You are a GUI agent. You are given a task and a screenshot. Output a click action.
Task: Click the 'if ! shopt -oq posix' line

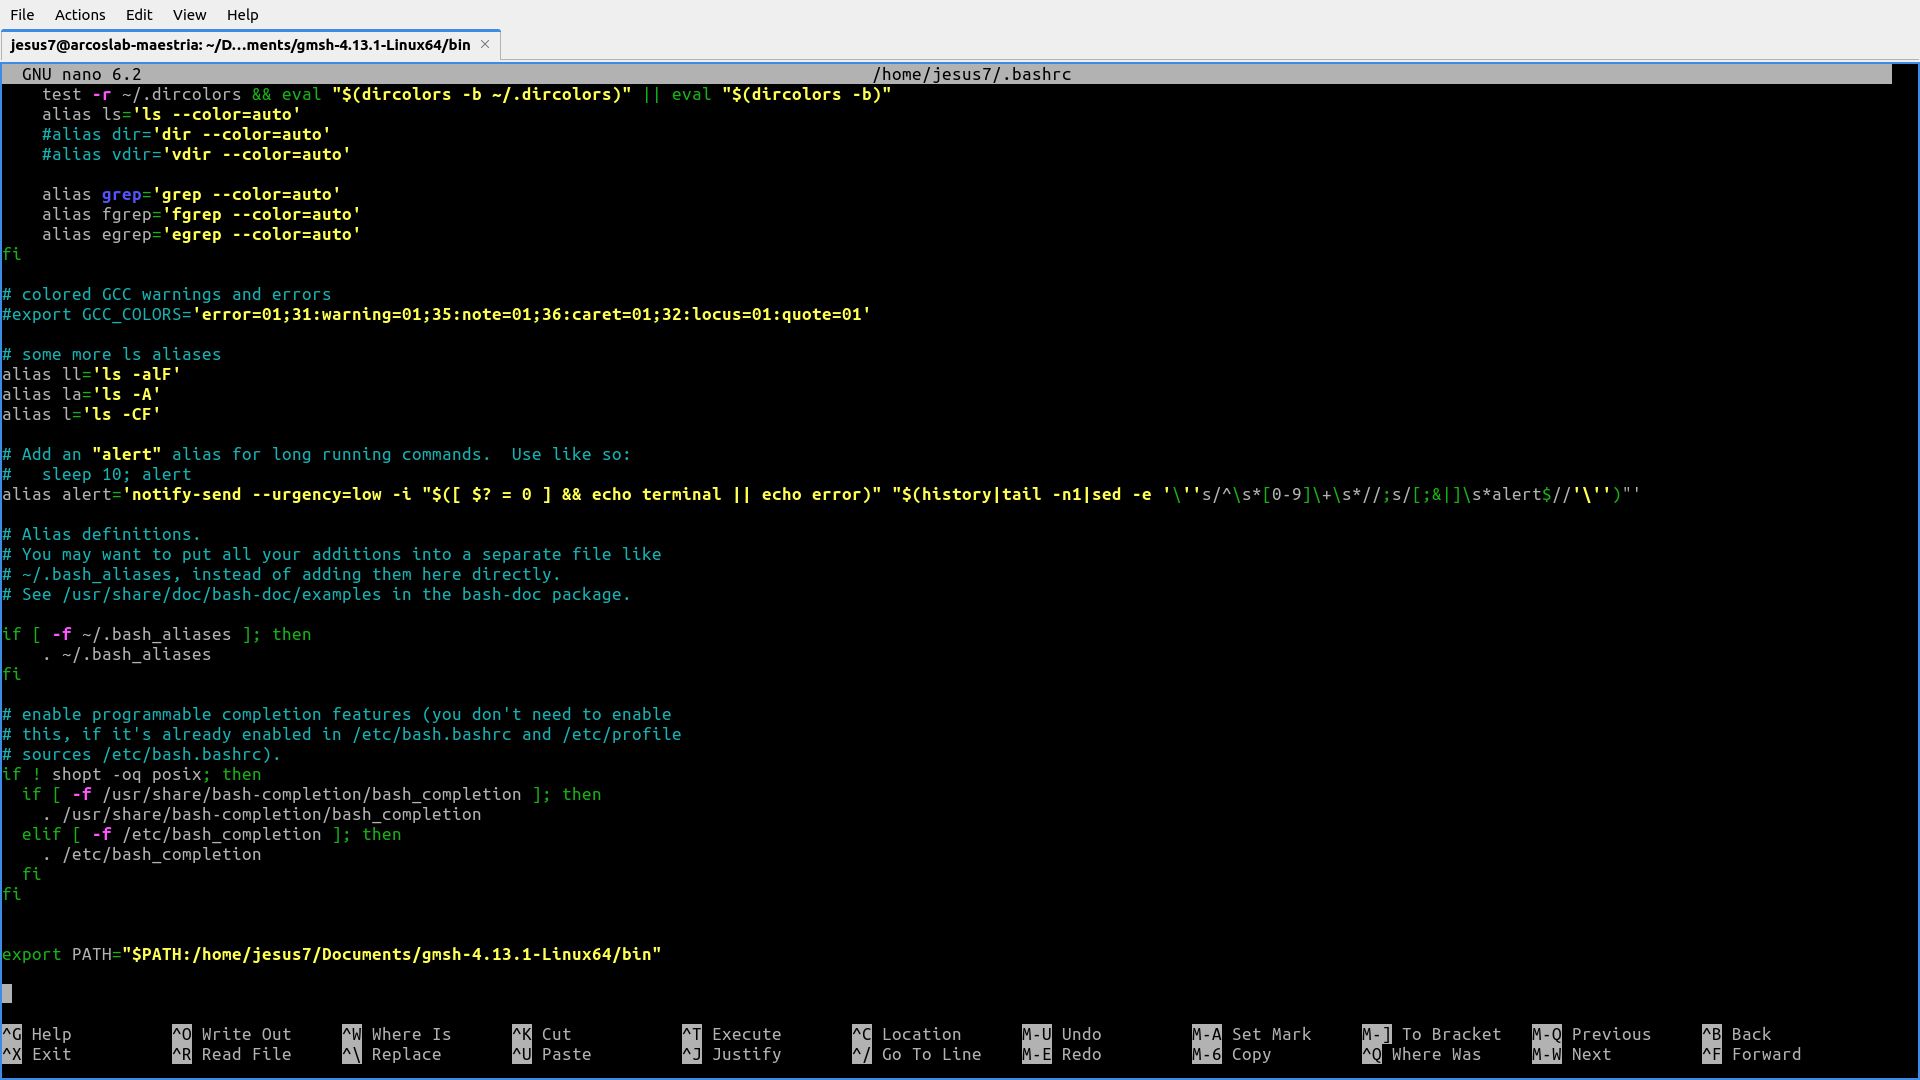click(x=132, y=774)
